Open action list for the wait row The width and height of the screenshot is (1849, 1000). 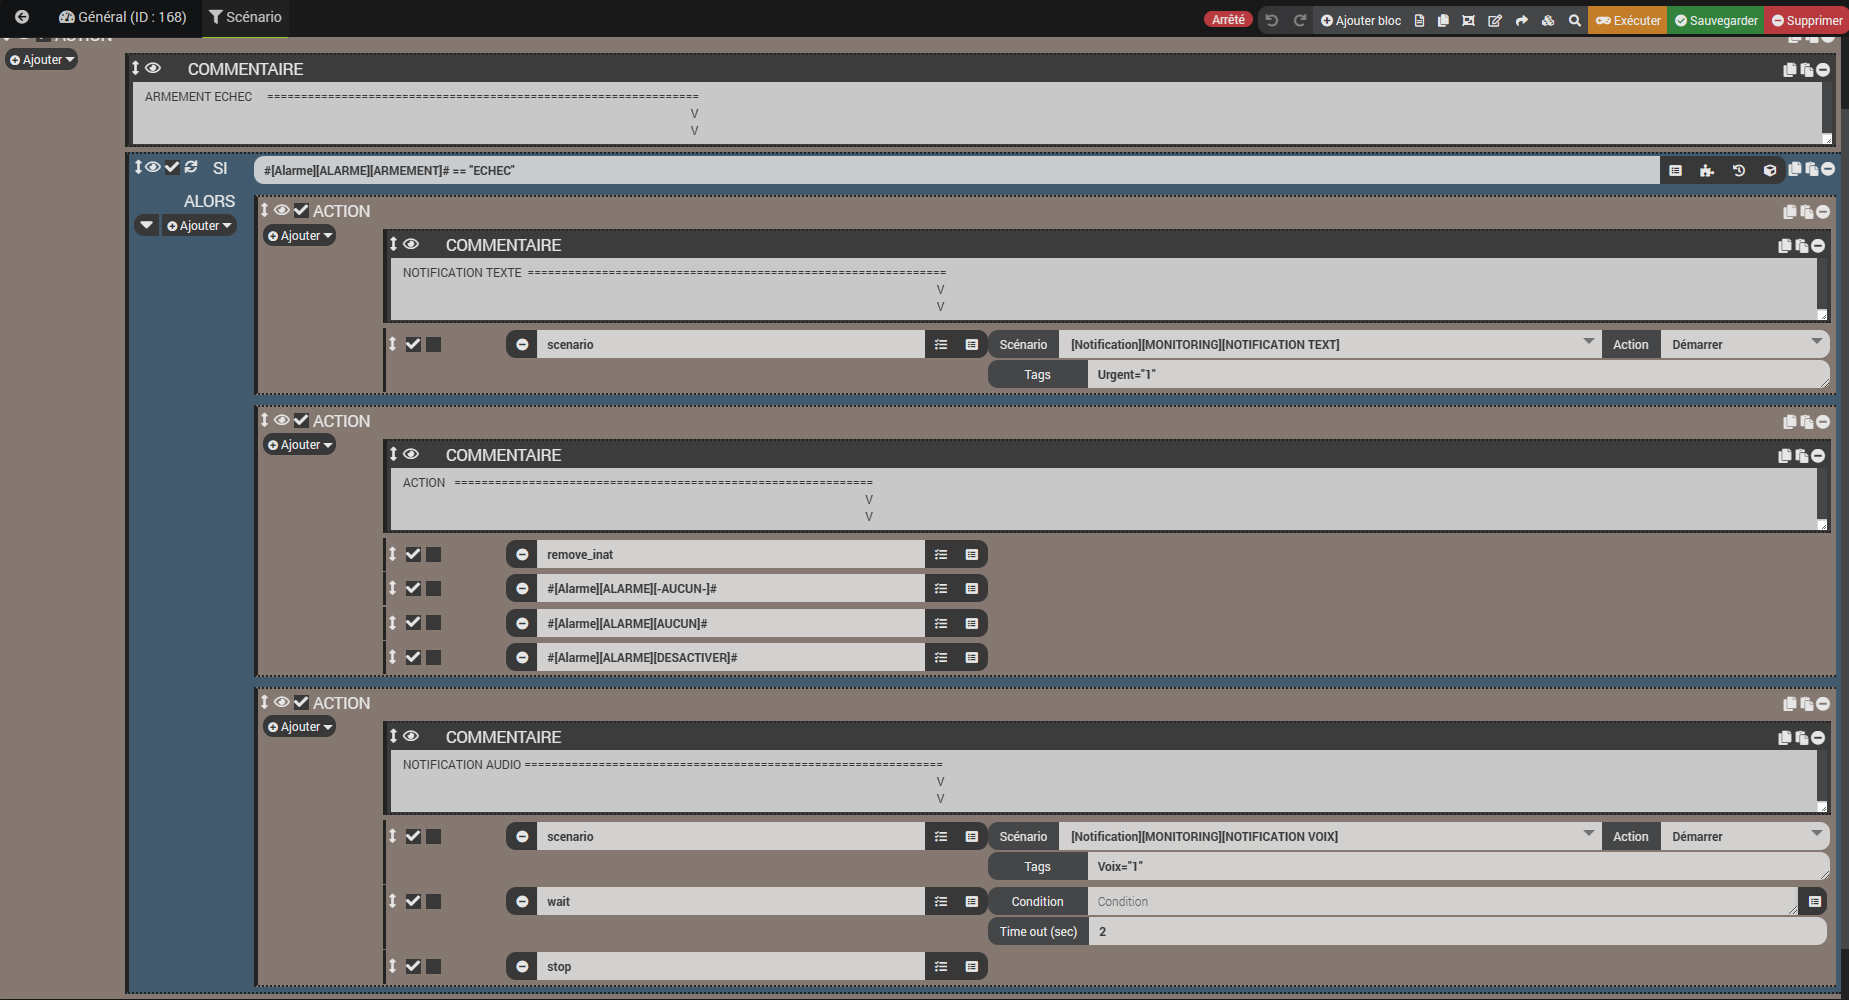[941, 902]
